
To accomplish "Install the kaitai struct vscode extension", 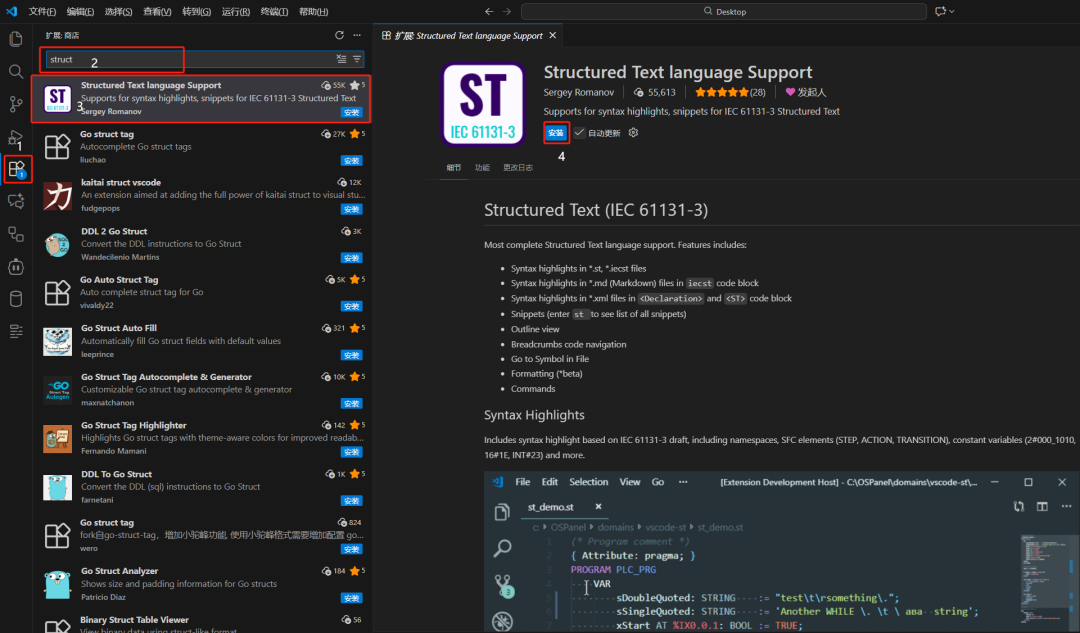I will 351,209.
